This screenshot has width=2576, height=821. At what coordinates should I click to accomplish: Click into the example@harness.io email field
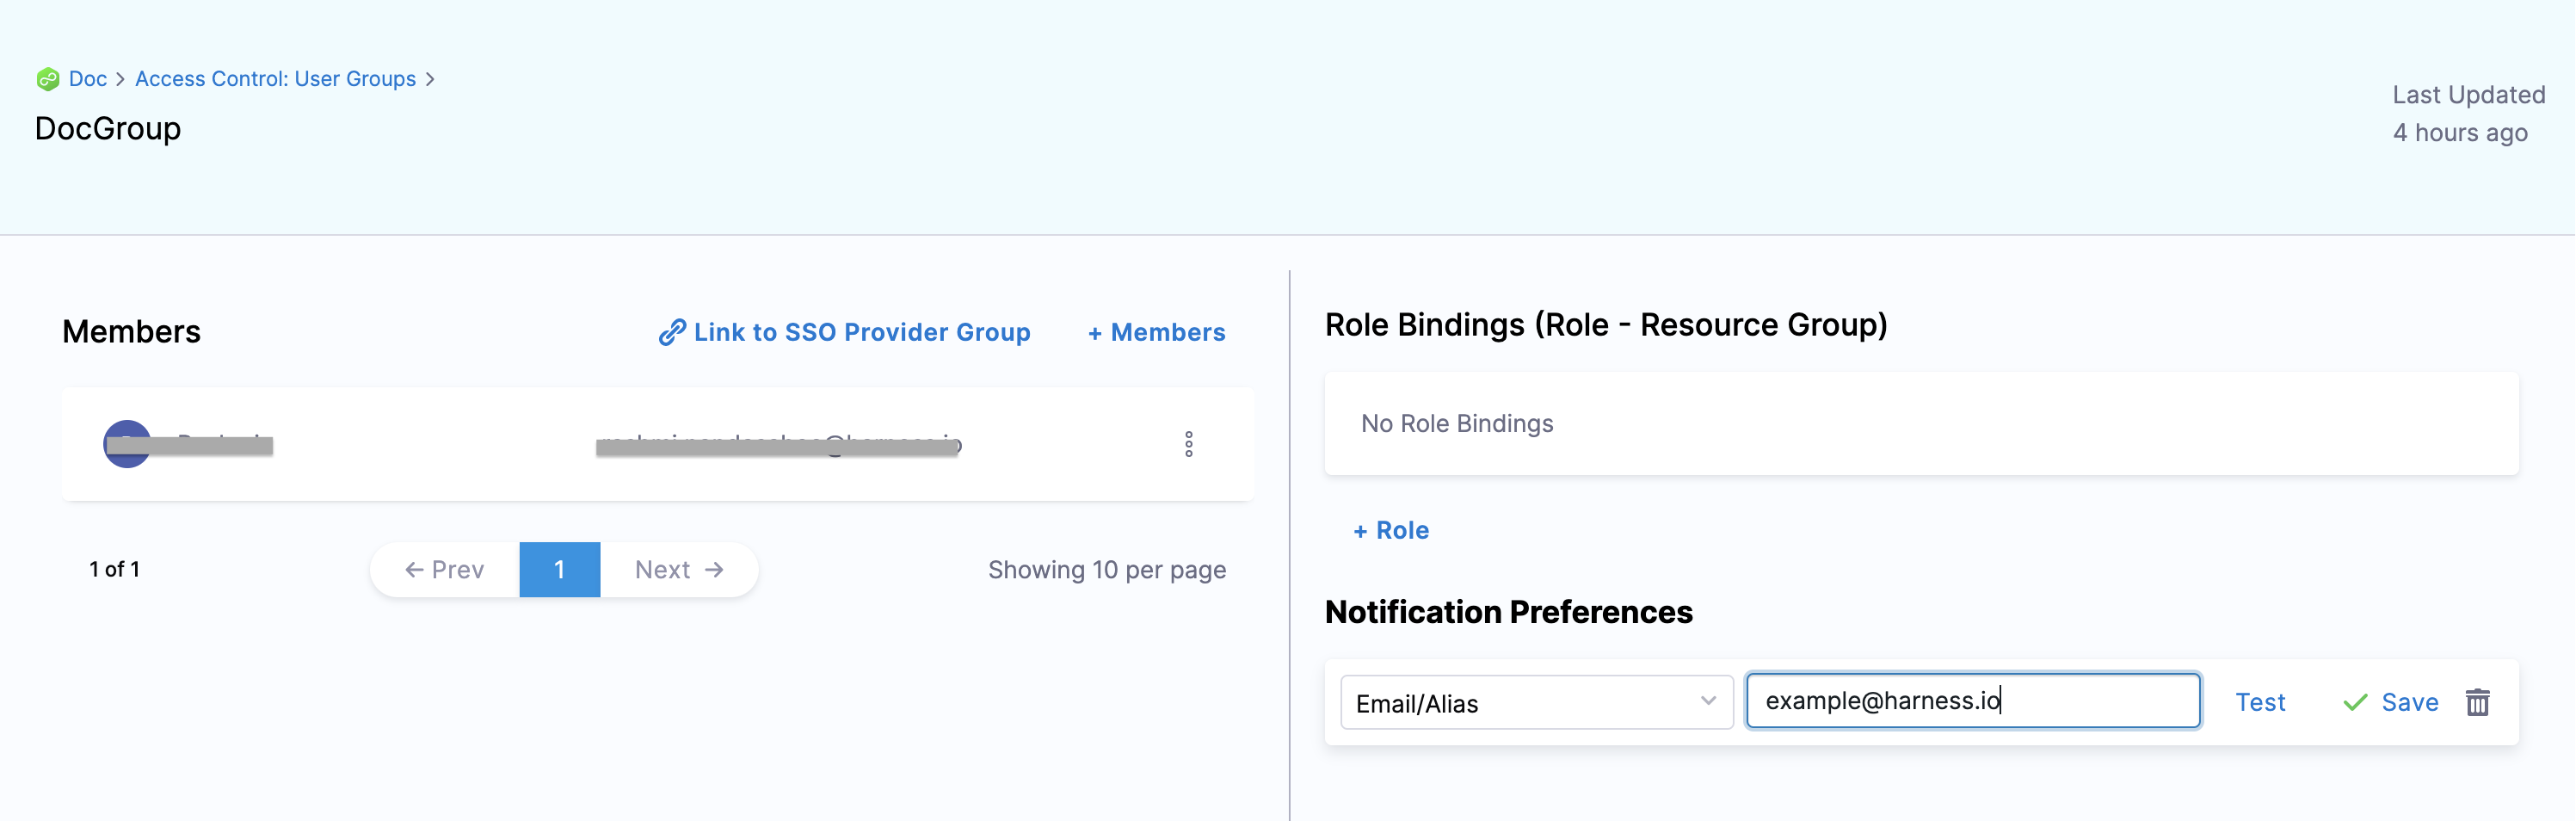[1971, 701]
